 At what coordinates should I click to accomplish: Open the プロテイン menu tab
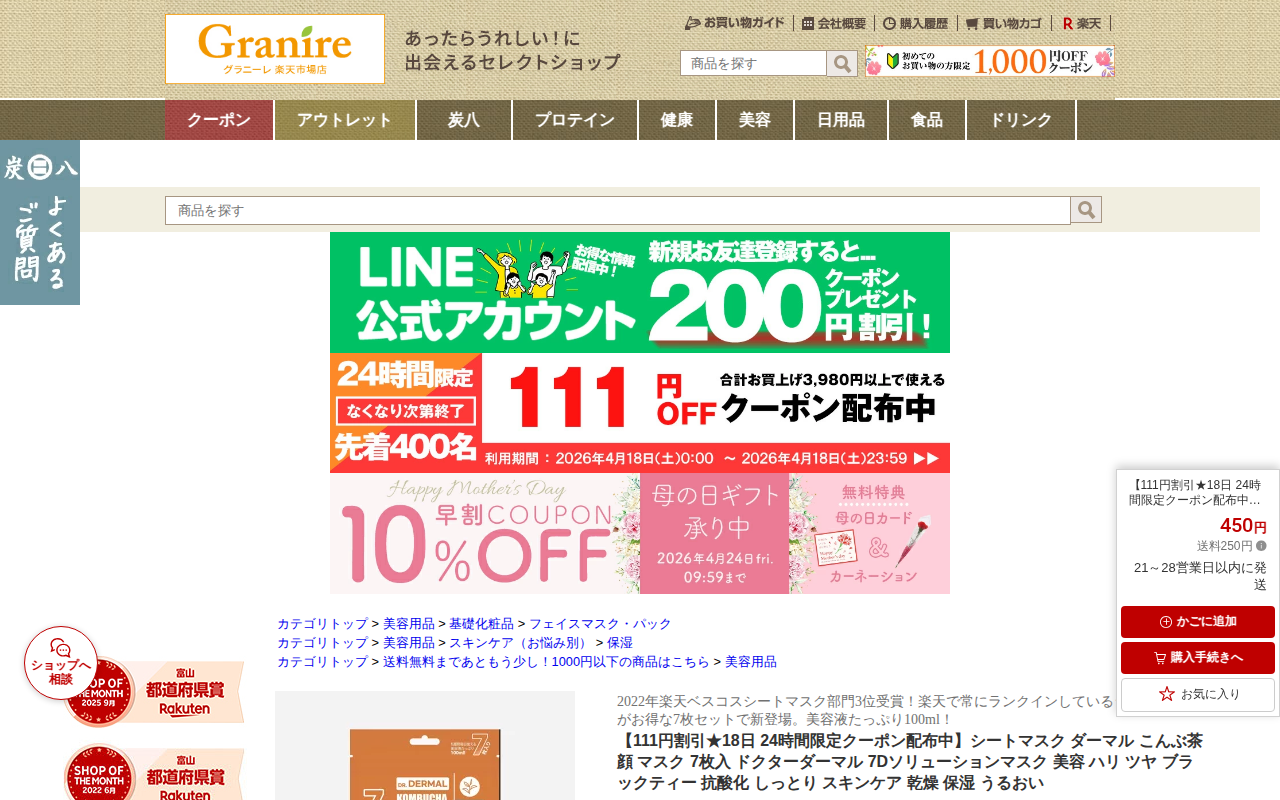[x=575, y=120]
